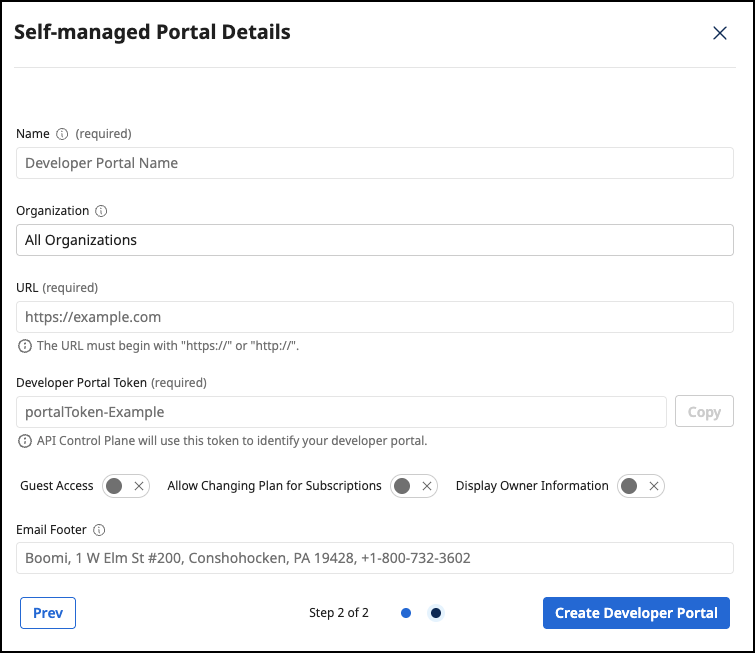Image resolution: width=755 pixels, height=653 pixels.
Task: Enable the Guest Access toggle
Action: pos(126,486)
